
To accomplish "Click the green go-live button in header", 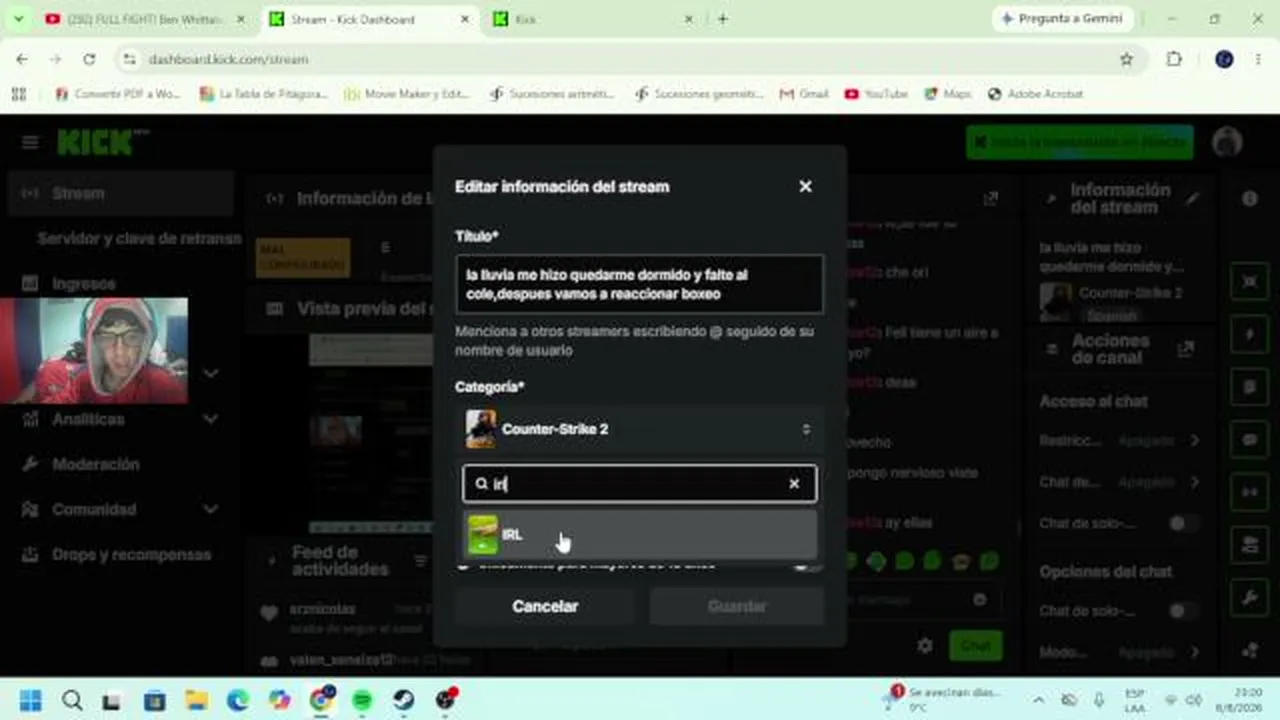I will [x=1080, y=142].
